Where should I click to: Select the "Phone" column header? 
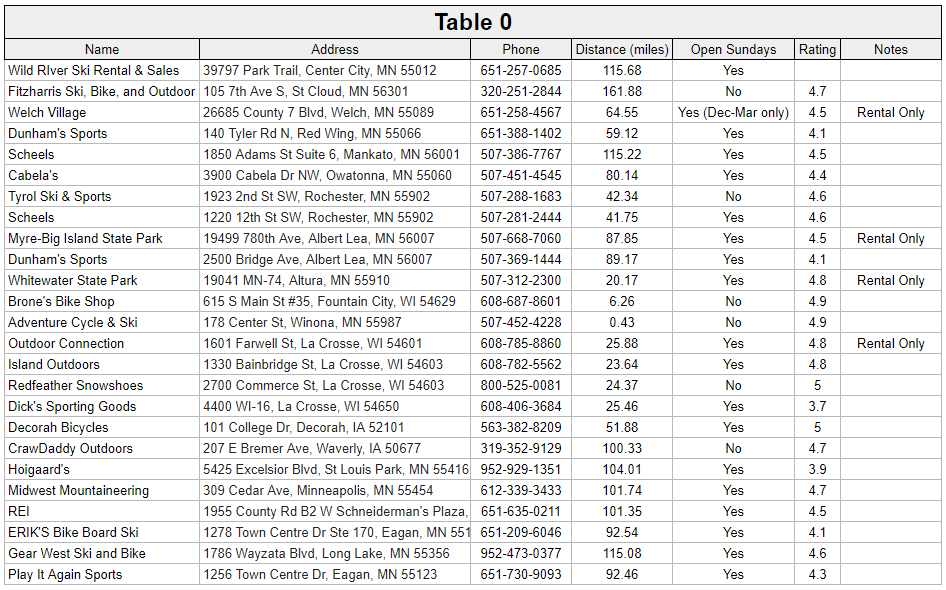pos(520,49)
